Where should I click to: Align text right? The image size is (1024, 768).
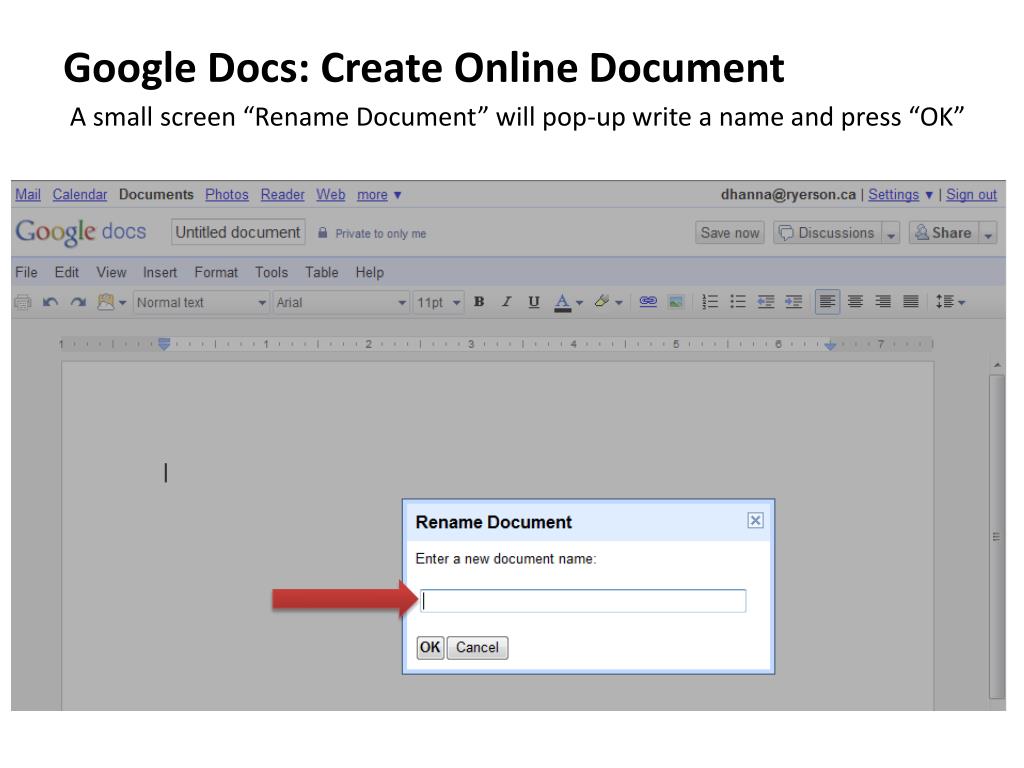pyautogui.click(x=883, y=302)
